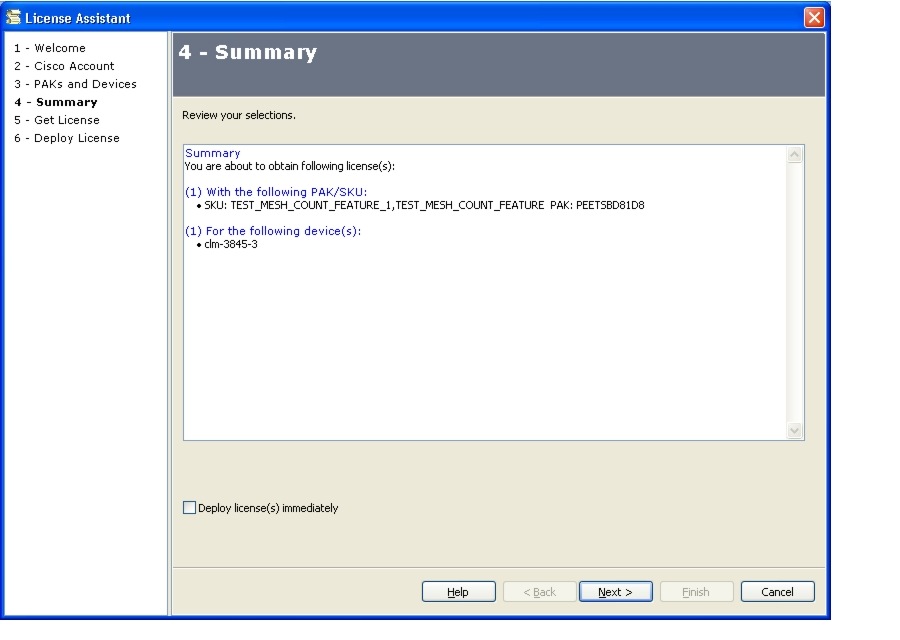Click the Back button
Viewport: 900px width, 640px height.
click(539, 591)
